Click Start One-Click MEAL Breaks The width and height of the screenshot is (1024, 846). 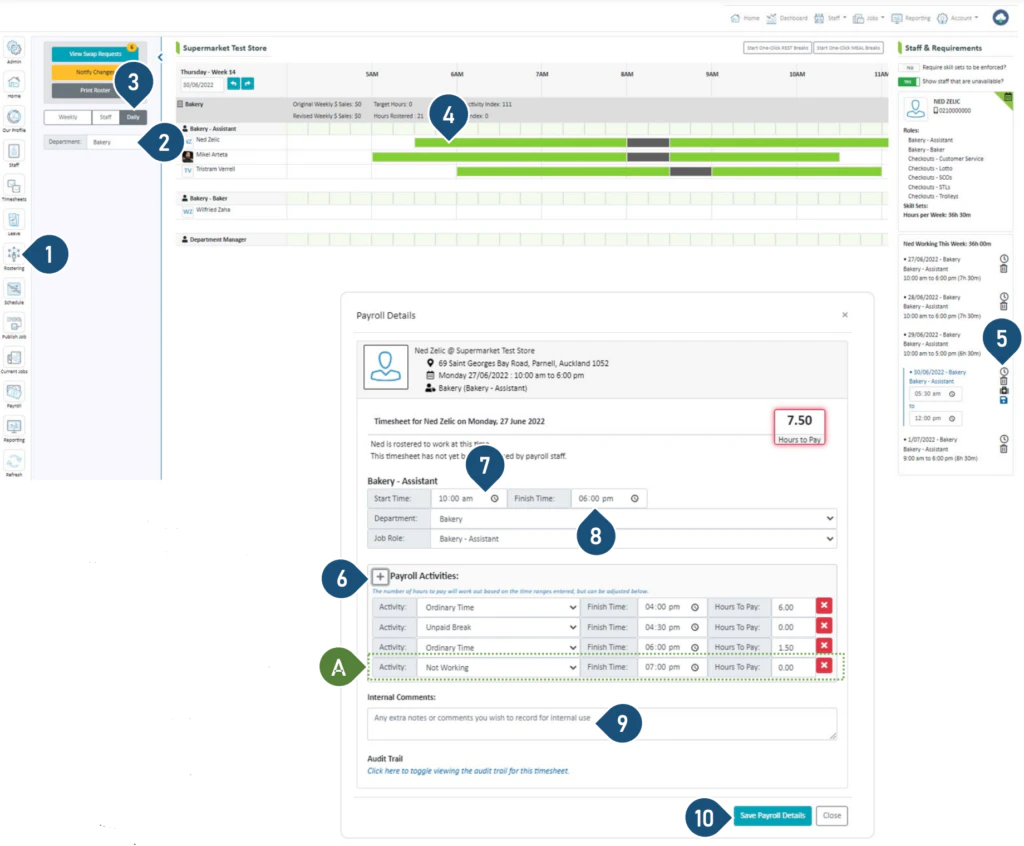point(848,48)
